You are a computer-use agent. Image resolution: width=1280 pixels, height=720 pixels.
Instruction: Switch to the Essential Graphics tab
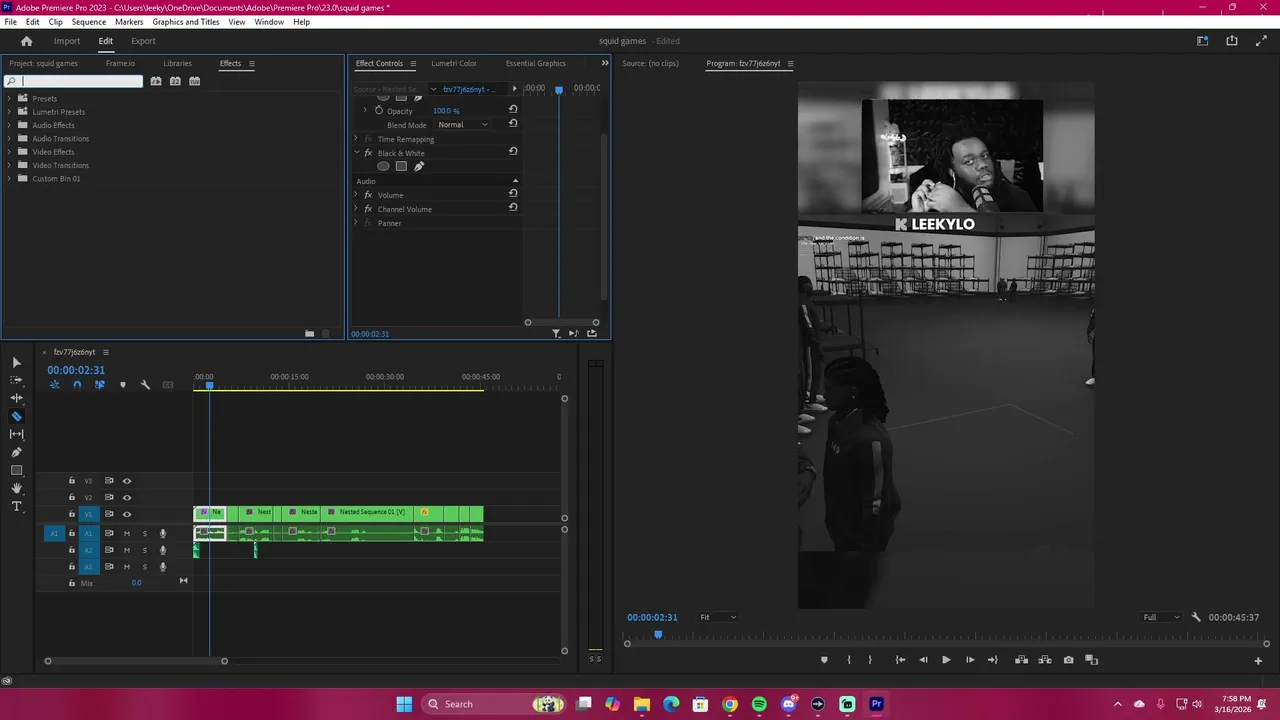[535, 63]
